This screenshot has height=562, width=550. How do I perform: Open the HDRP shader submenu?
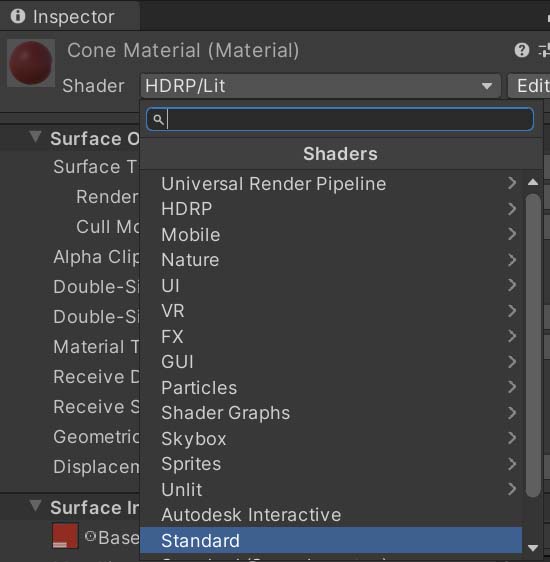click(x=331, y=209)
